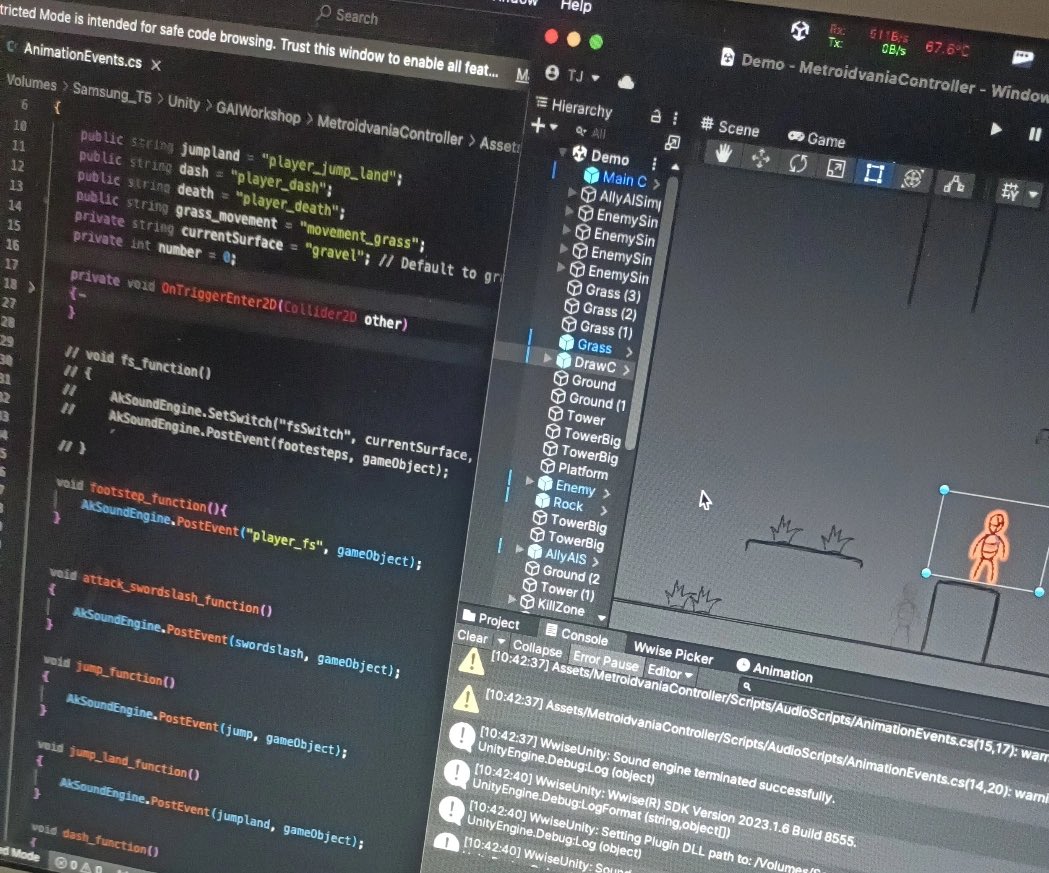Click the search-by-type icon in Hierarchy

(672, 142)
